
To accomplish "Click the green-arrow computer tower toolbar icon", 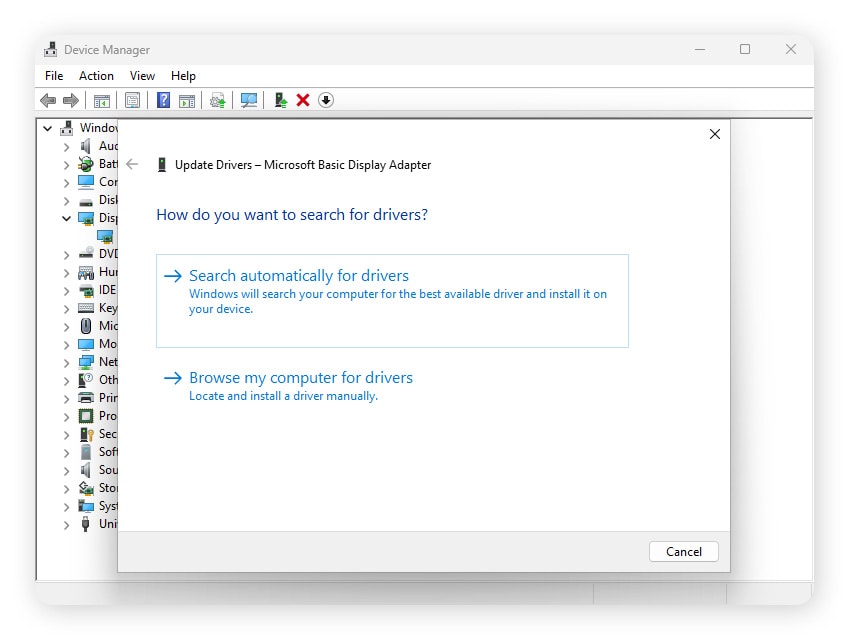I will [280, 100].
